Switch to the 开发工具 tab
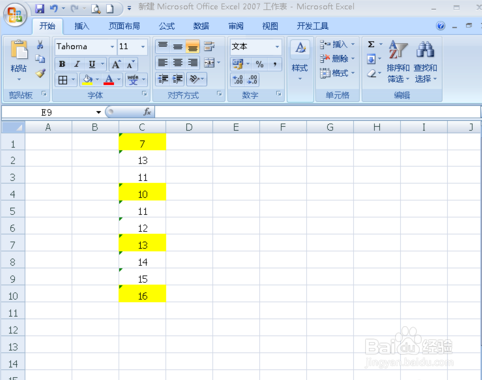 [312, 26]
